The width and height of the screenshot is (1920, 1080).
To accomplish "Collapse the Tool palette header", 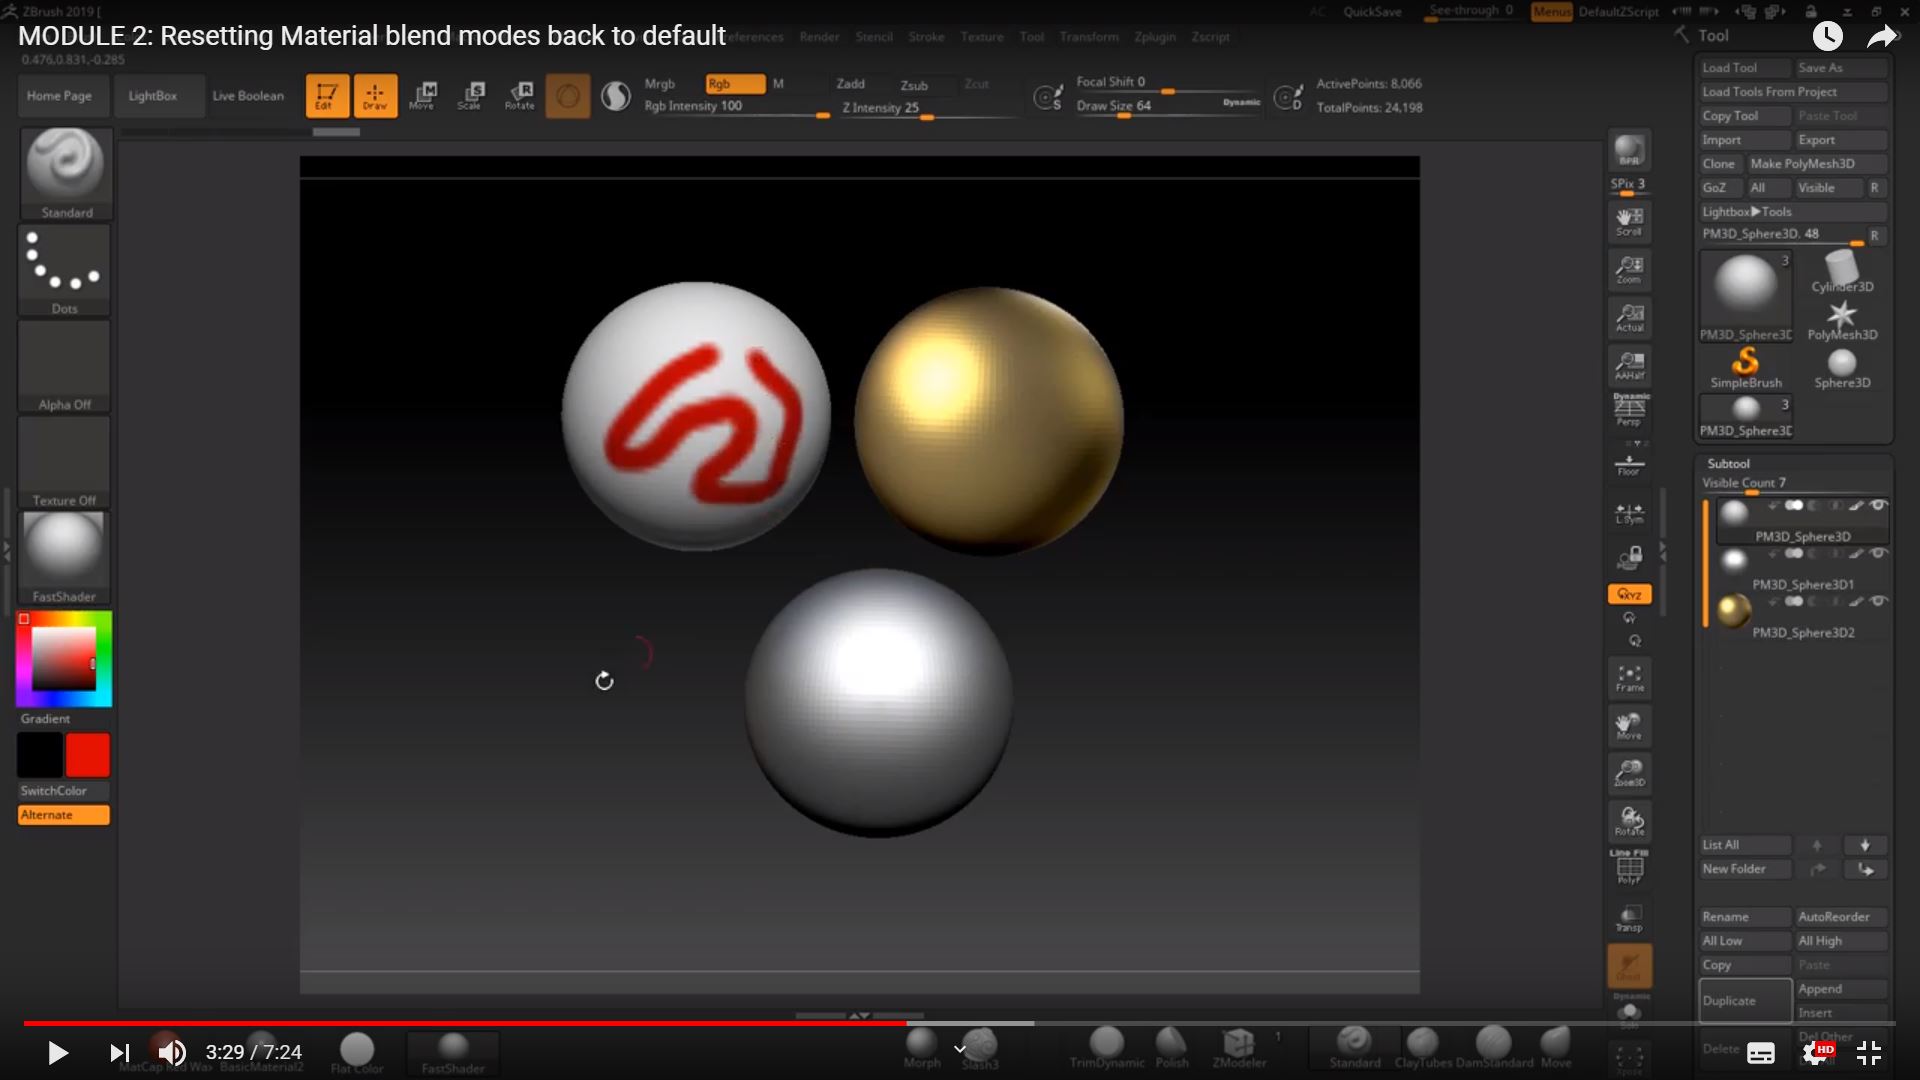I will 1713,36.
